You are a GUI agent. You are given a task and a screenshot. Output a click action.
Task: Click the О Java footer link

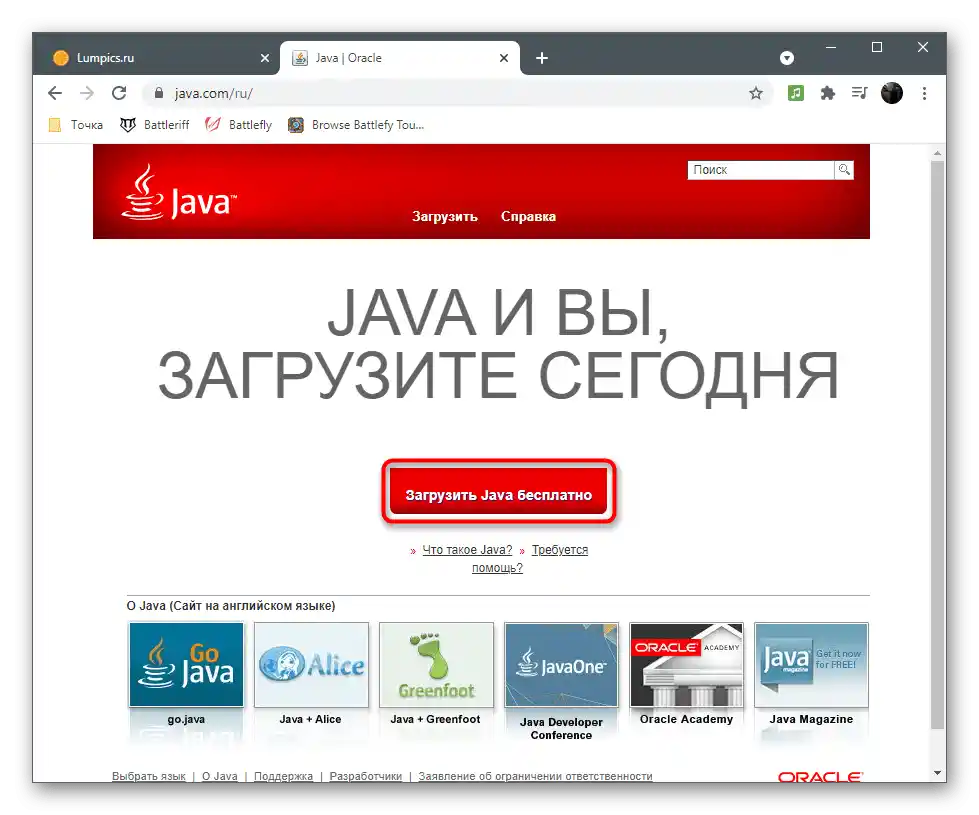pos(220,776)
